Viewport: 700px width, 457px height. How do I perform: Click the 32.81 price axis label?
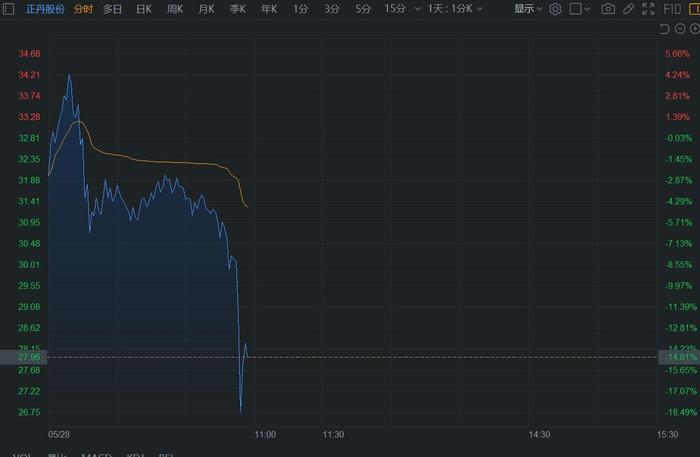(x=29, y=138)
